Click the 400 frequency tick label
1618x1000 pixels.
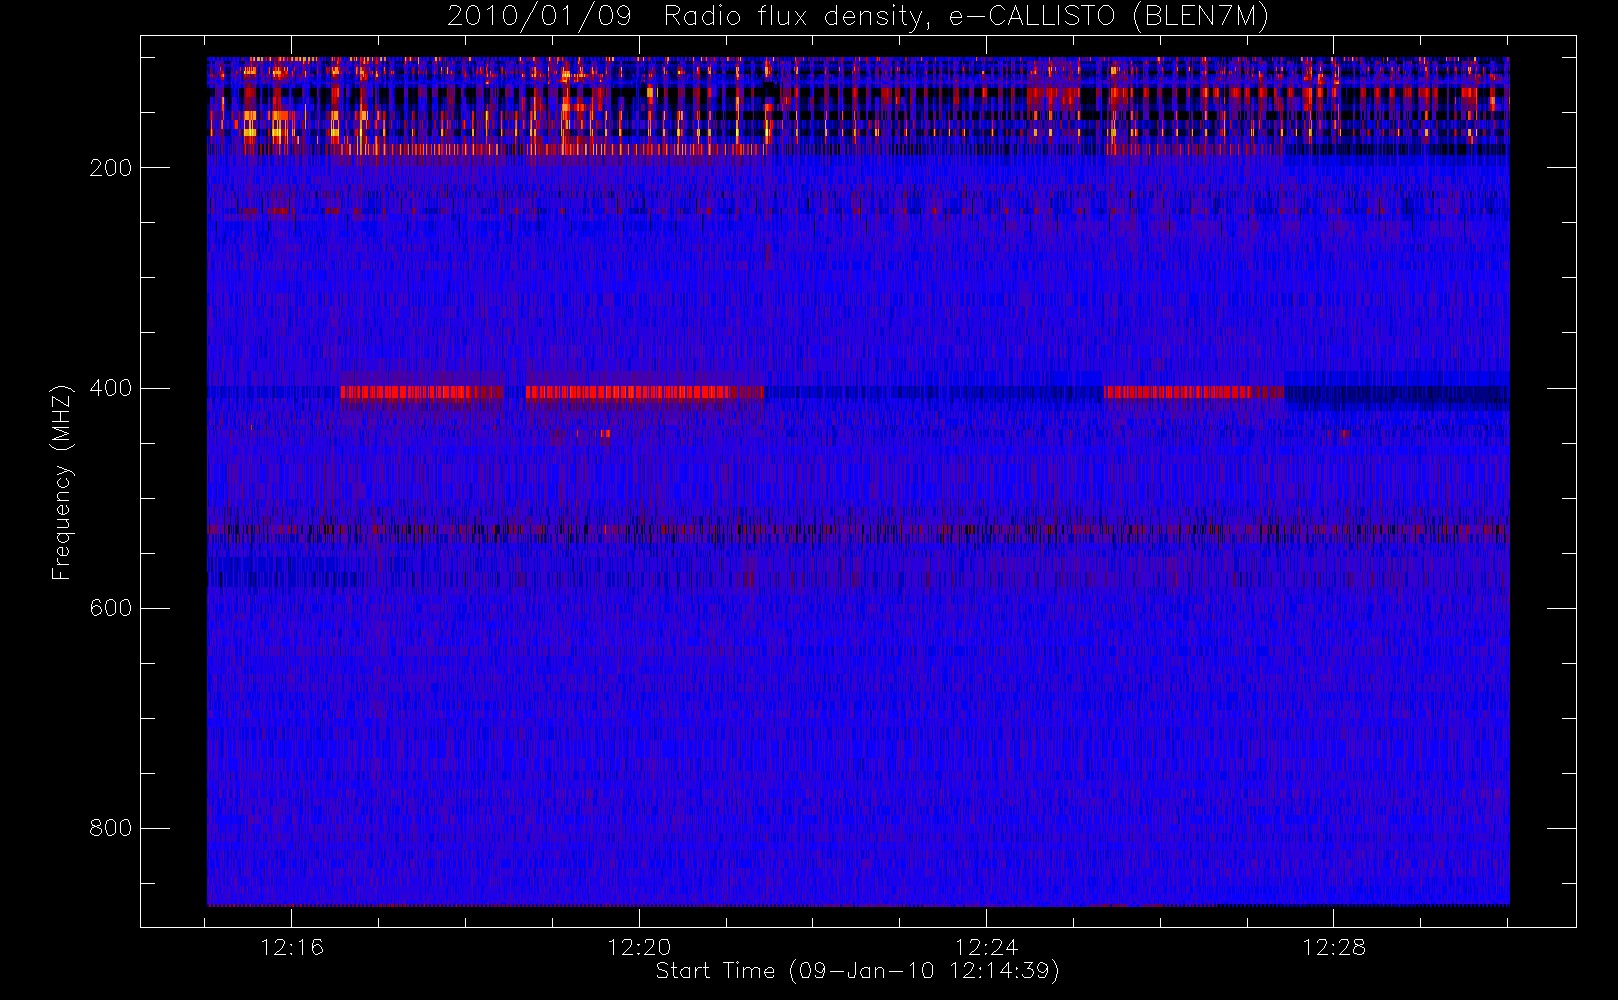111,388
